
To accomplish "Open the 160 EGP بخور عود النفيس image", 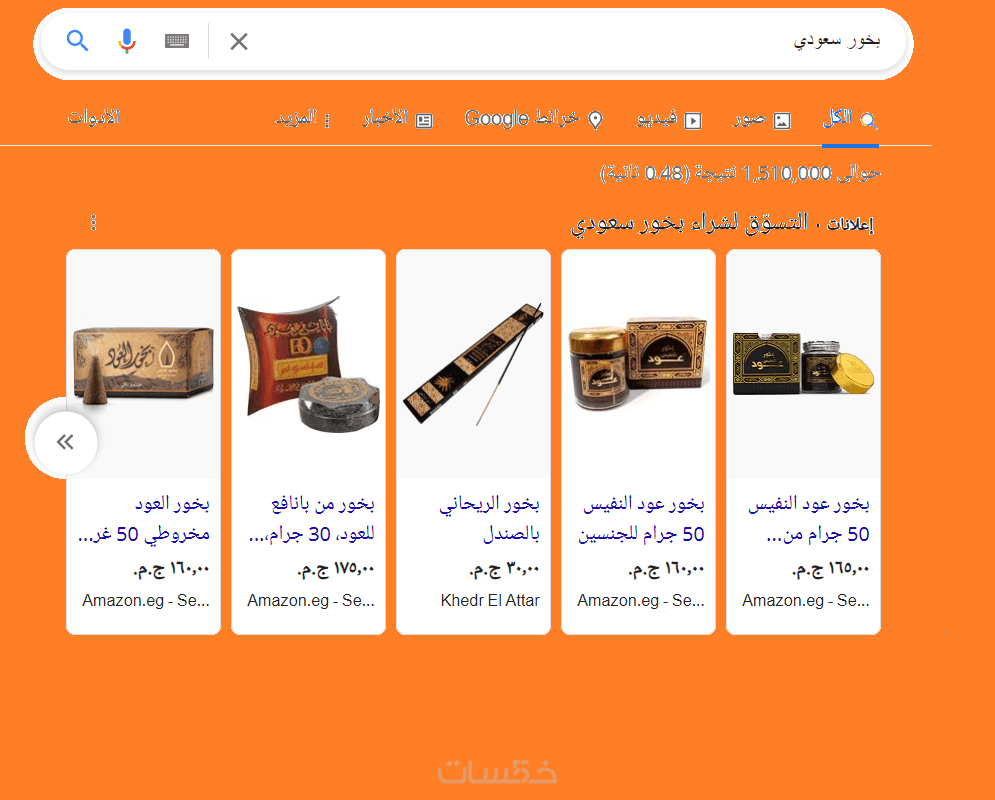I will (x=638, y=364).
